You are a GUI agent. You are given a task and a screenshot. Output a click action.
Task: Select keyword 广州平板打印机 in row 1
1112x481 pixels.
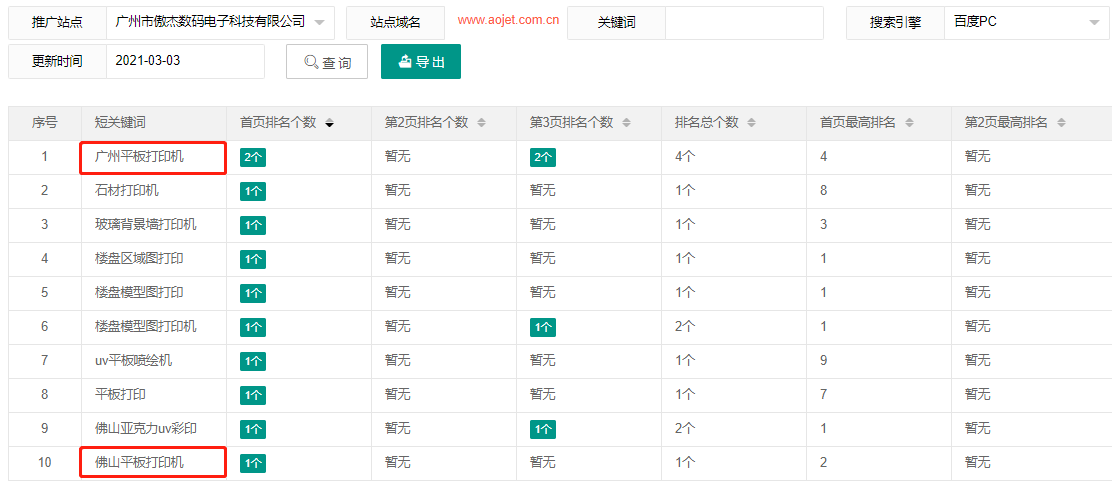coord(140,157)
